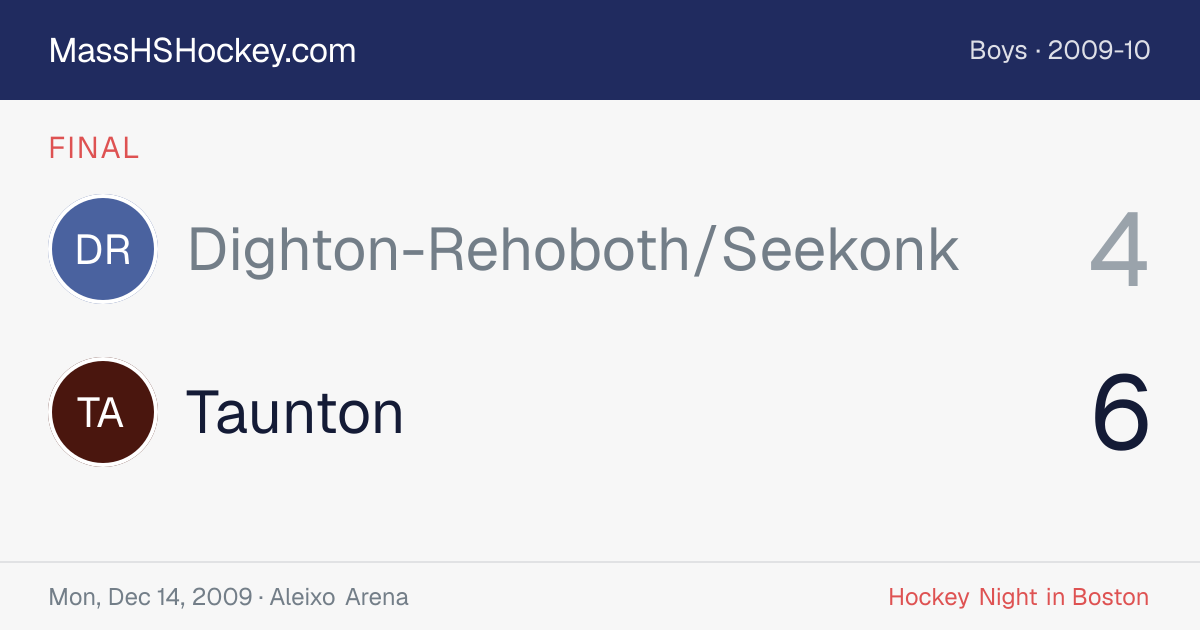The width and height of the screenshot is (1200, 630).
Task: Click the word Boston in the footer link
Action: coord(1110,598)
